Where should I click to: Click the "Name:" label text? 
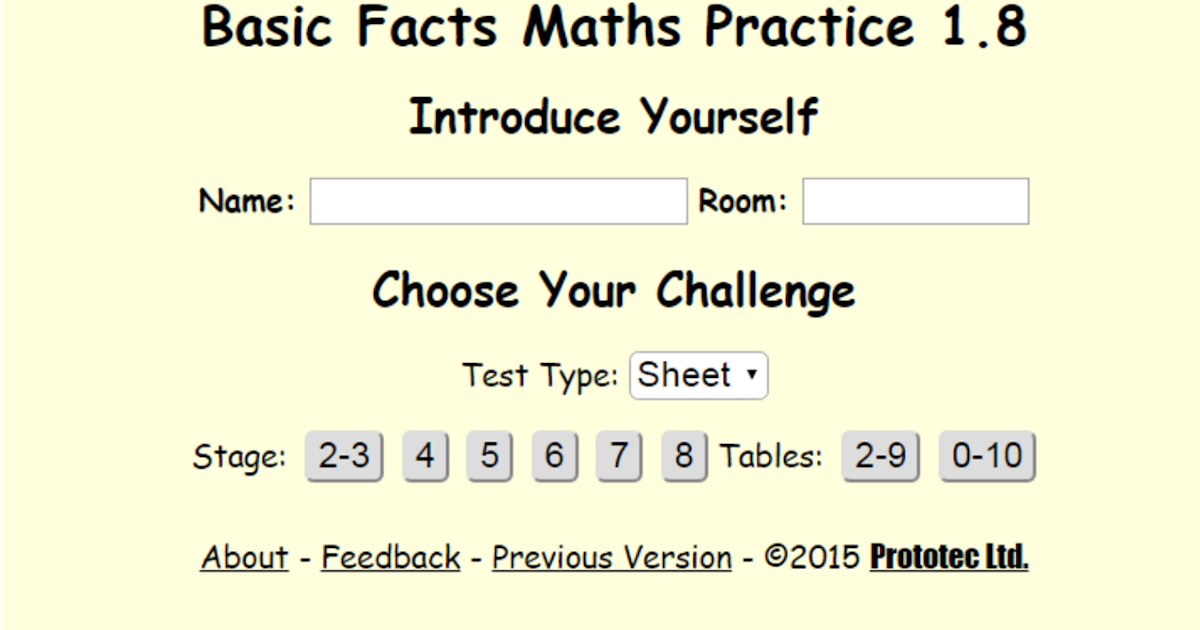[x=248, y=201]
